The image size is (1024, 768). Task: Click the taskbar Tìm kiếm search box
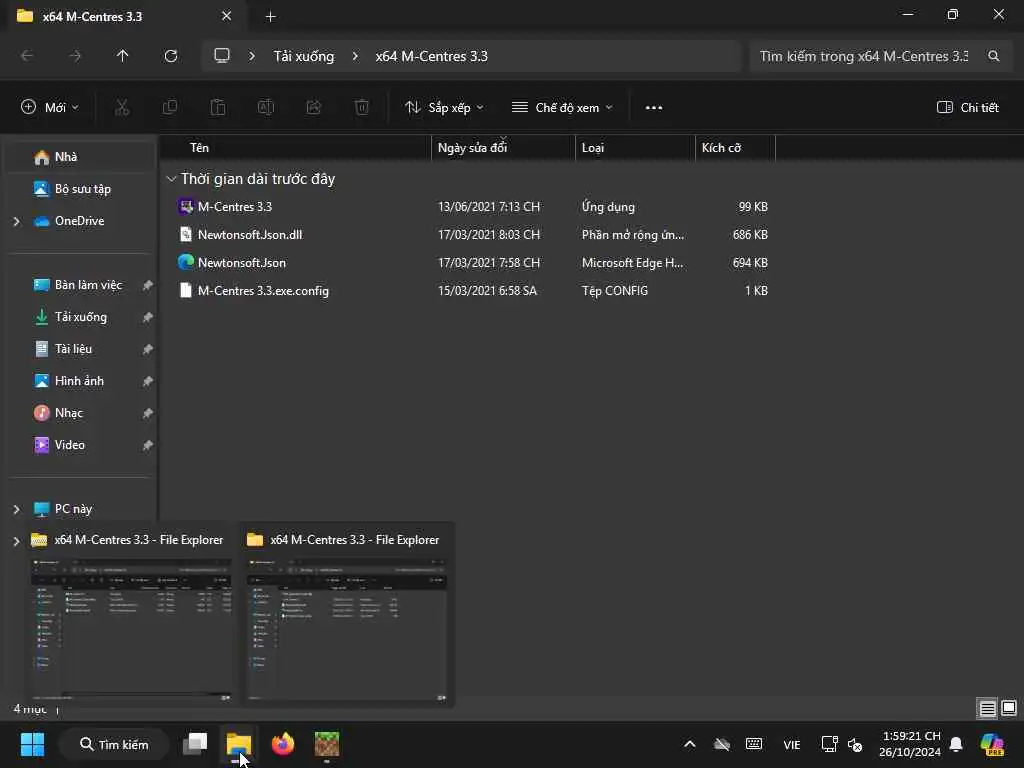(x=114, y=744)
